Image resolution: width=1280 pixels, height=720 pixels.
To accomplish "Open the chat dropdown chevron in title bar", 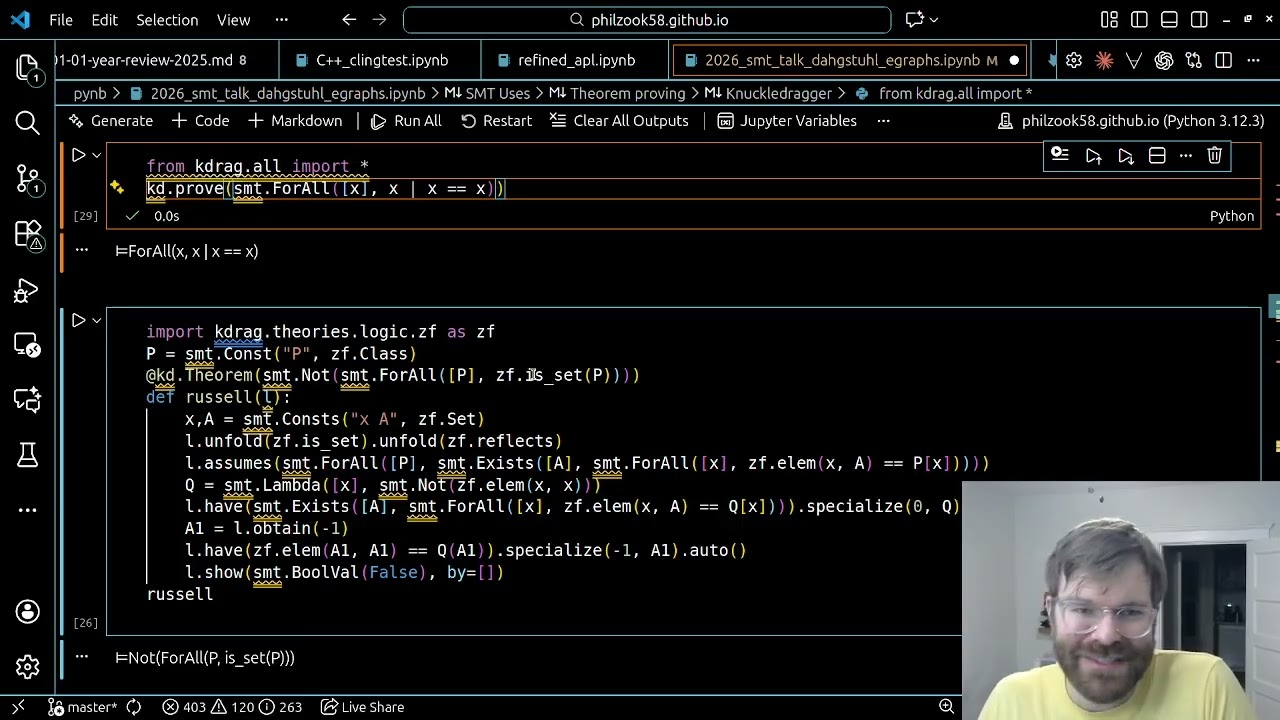I will (x=934, y=19).
